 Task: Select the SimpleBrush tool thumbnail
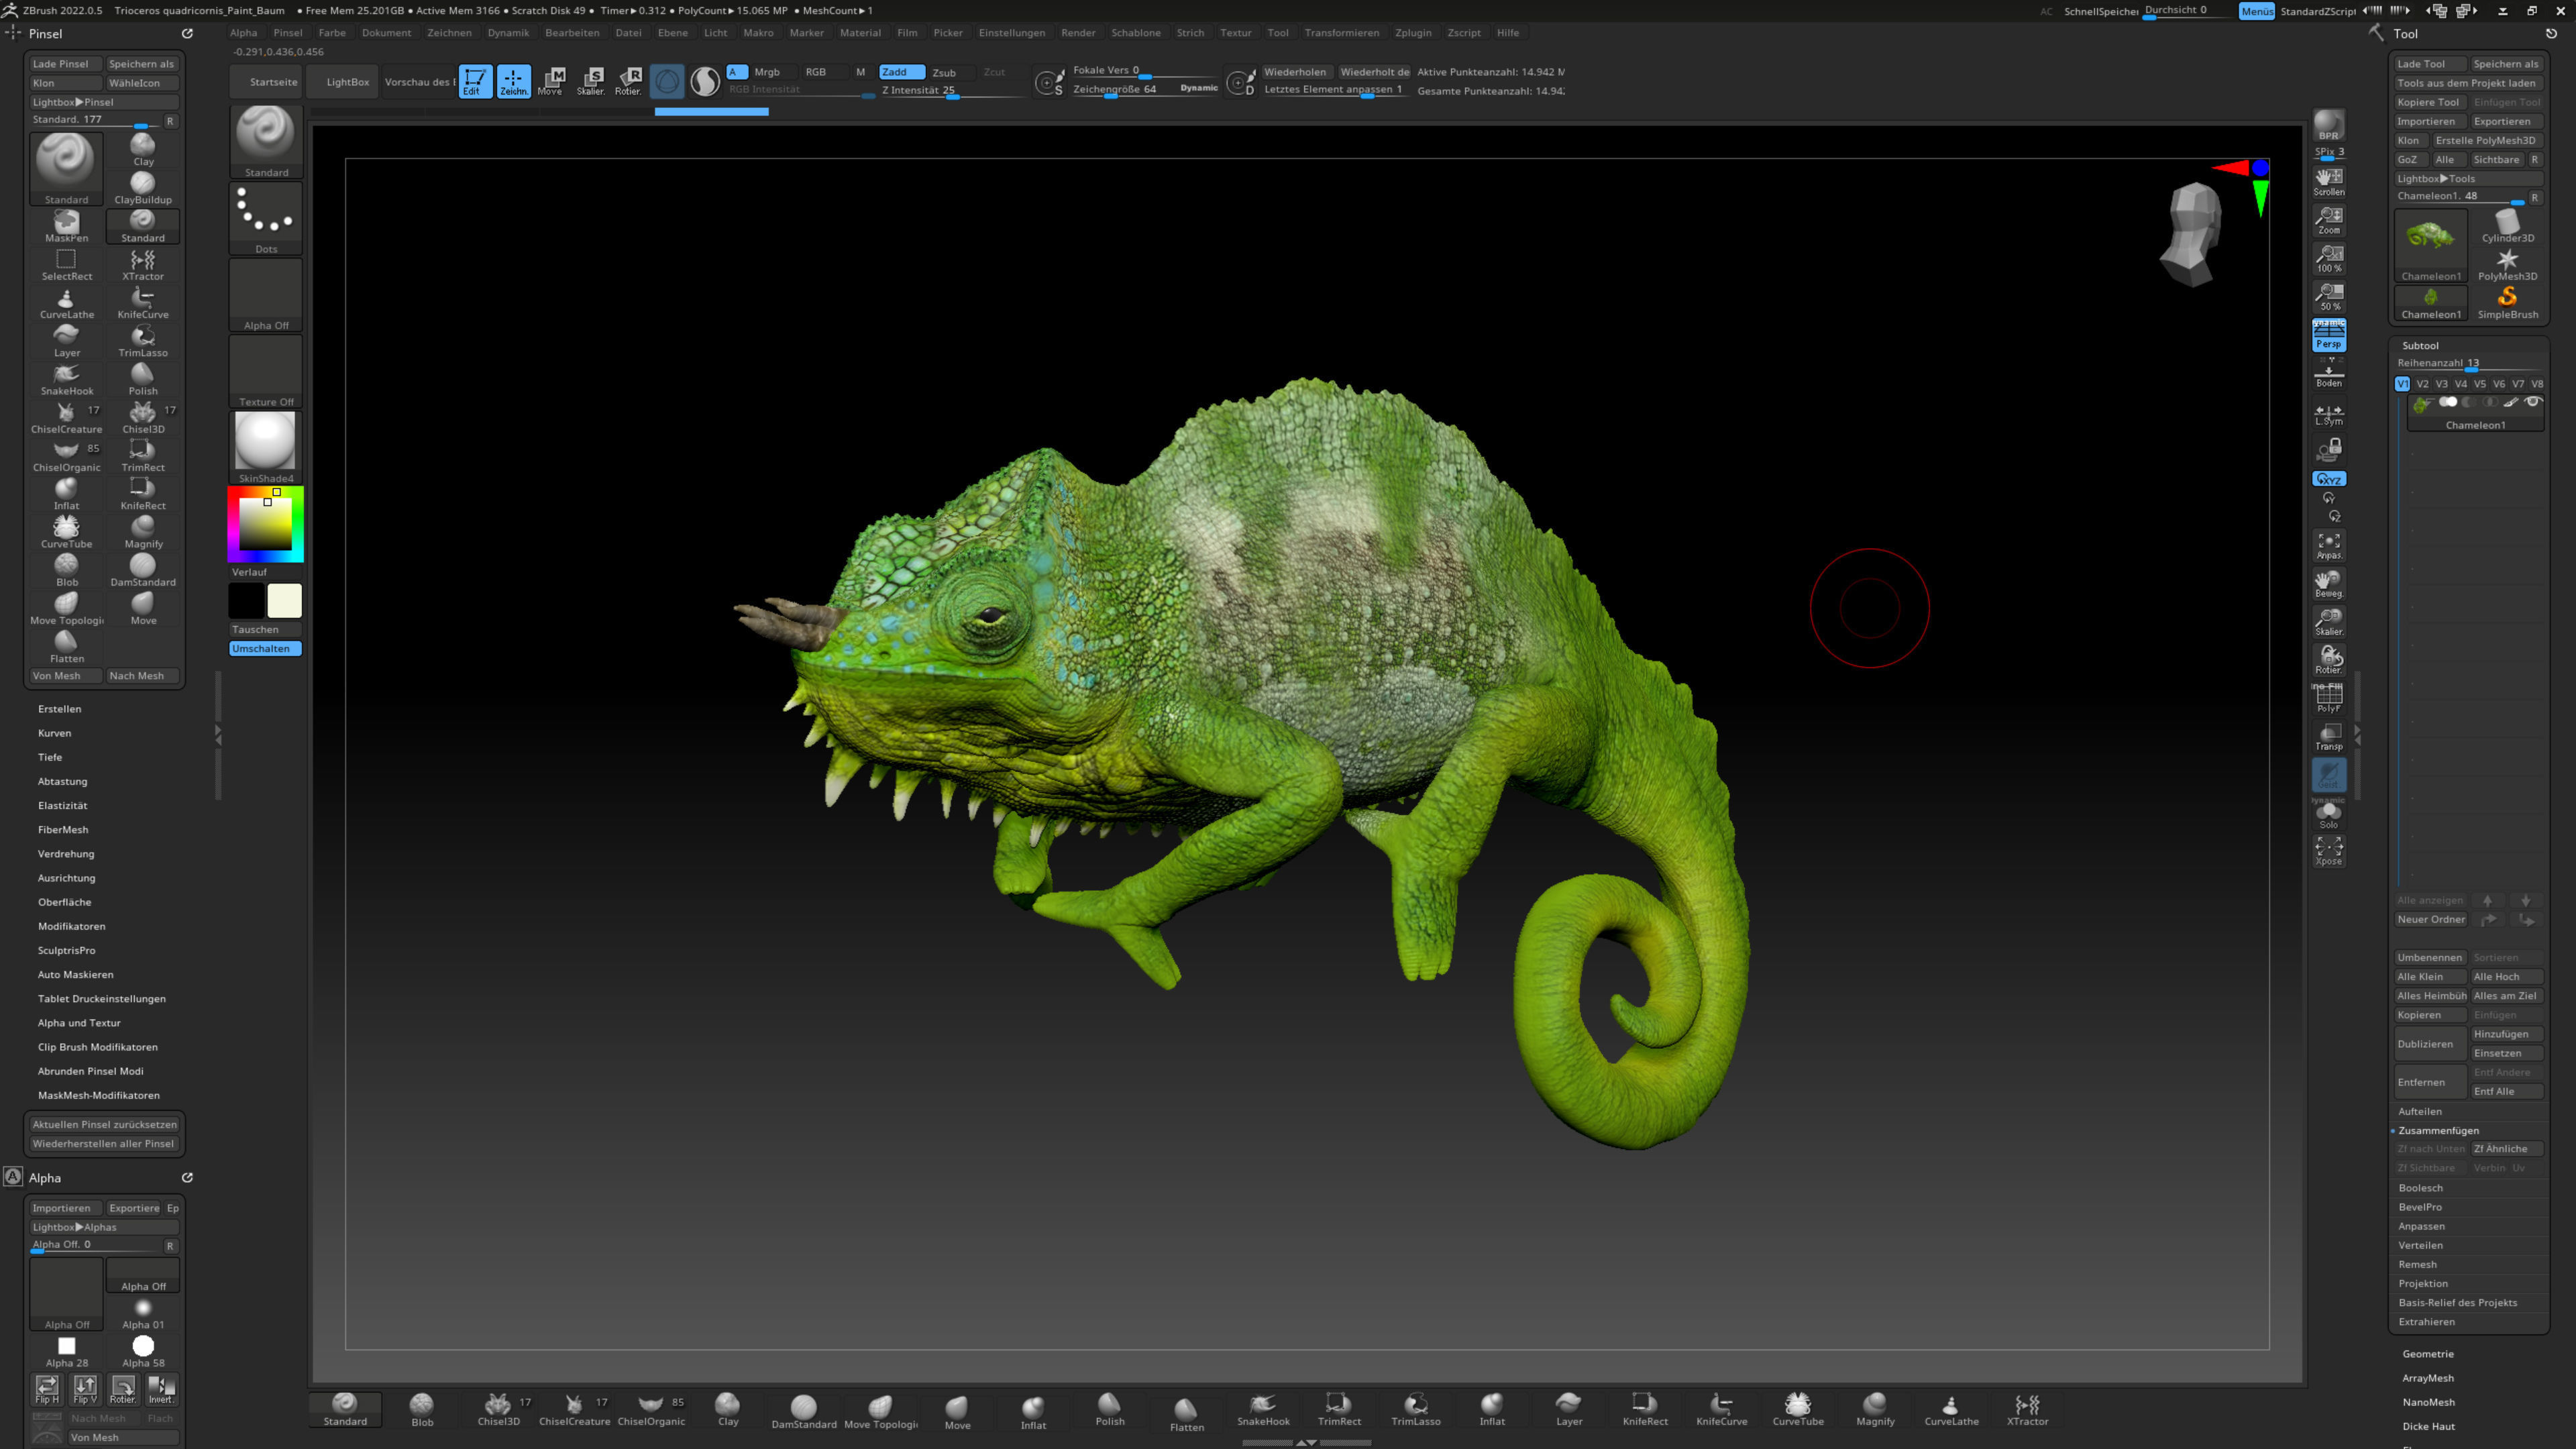click(x=2507, y=302)
